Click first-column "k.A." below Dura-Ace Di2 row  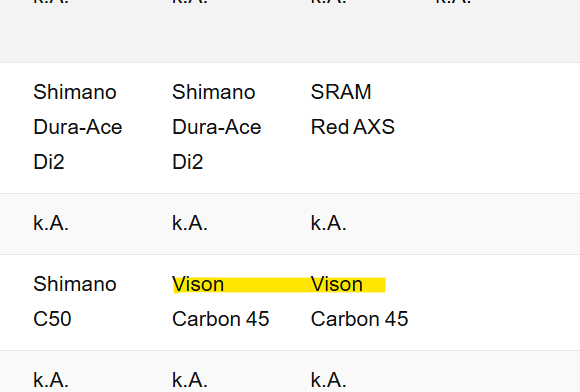(51, 223)
